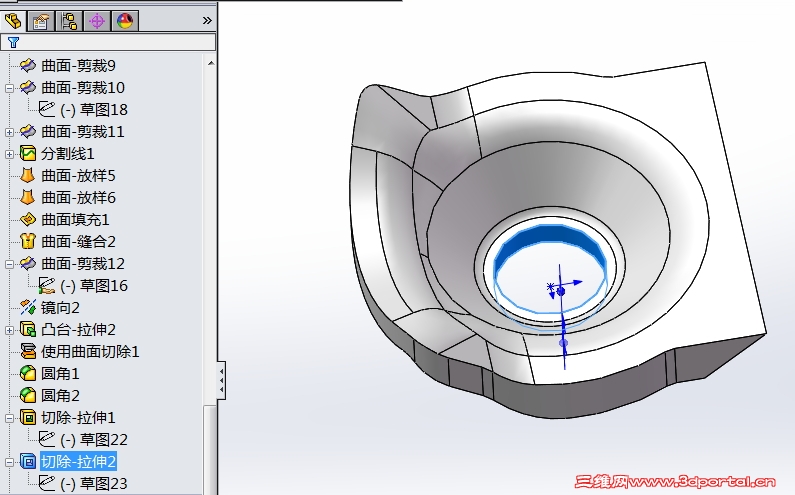The width and height of the screenshot is (795, 495).
Task: Select the 草图23 sketch icon
Action: click(47, 483)
